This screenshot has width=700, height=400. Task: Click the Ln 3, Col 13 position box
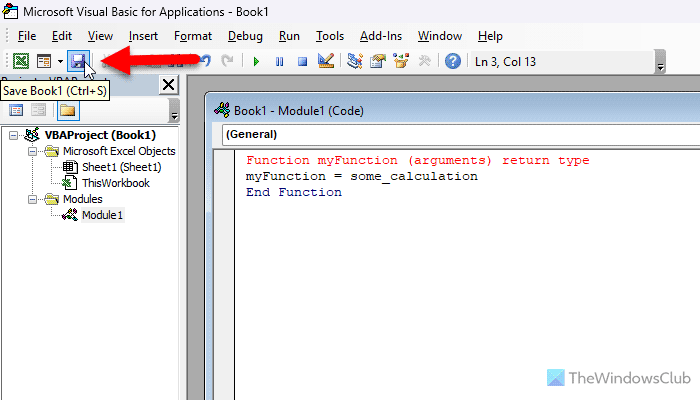point(560,62)
